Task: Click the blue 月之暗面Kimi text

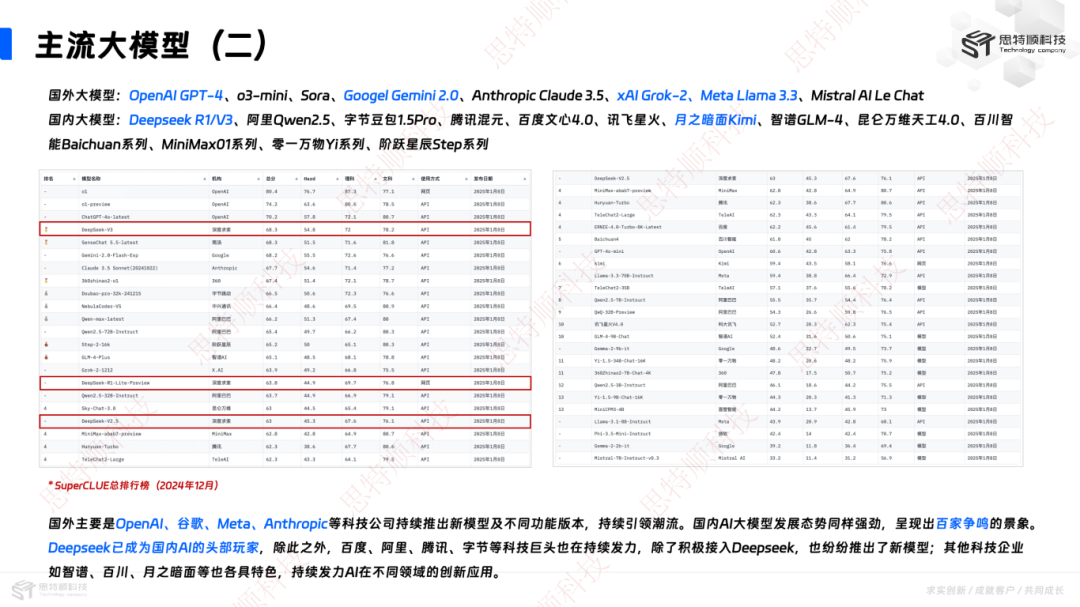Action: point(714,120)
